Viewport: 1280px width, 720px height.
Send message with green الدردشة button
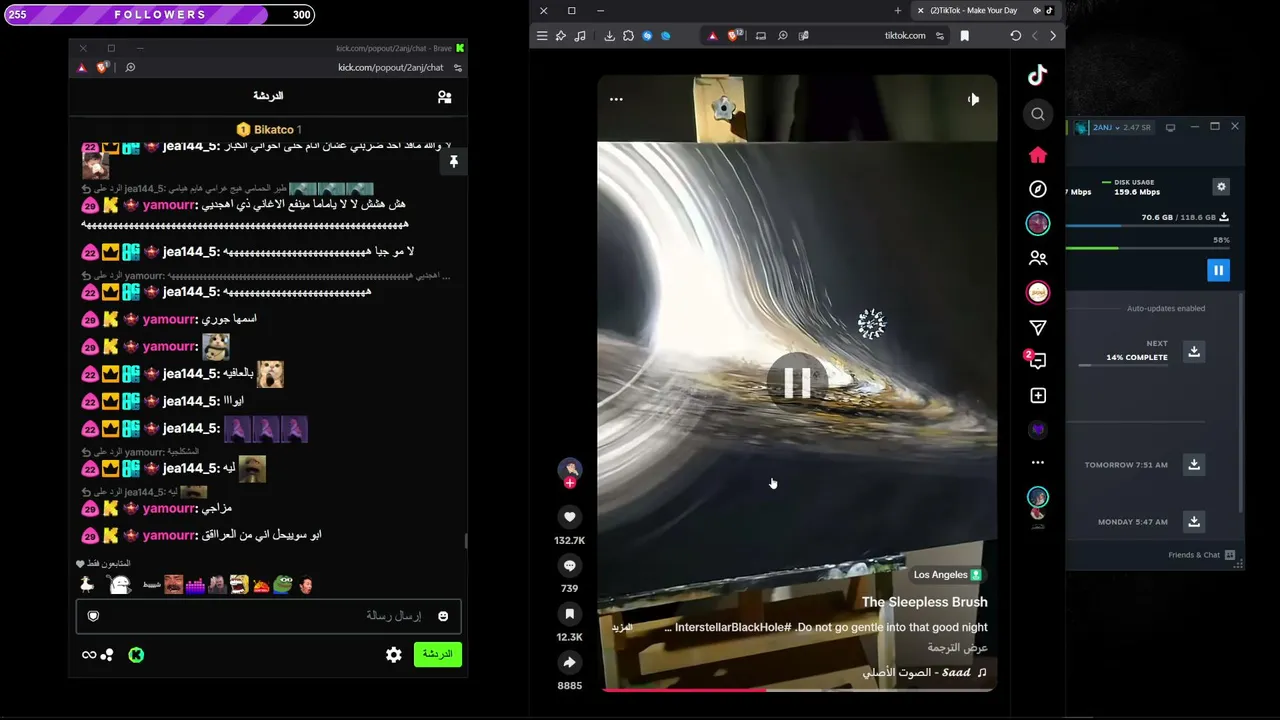438,654
